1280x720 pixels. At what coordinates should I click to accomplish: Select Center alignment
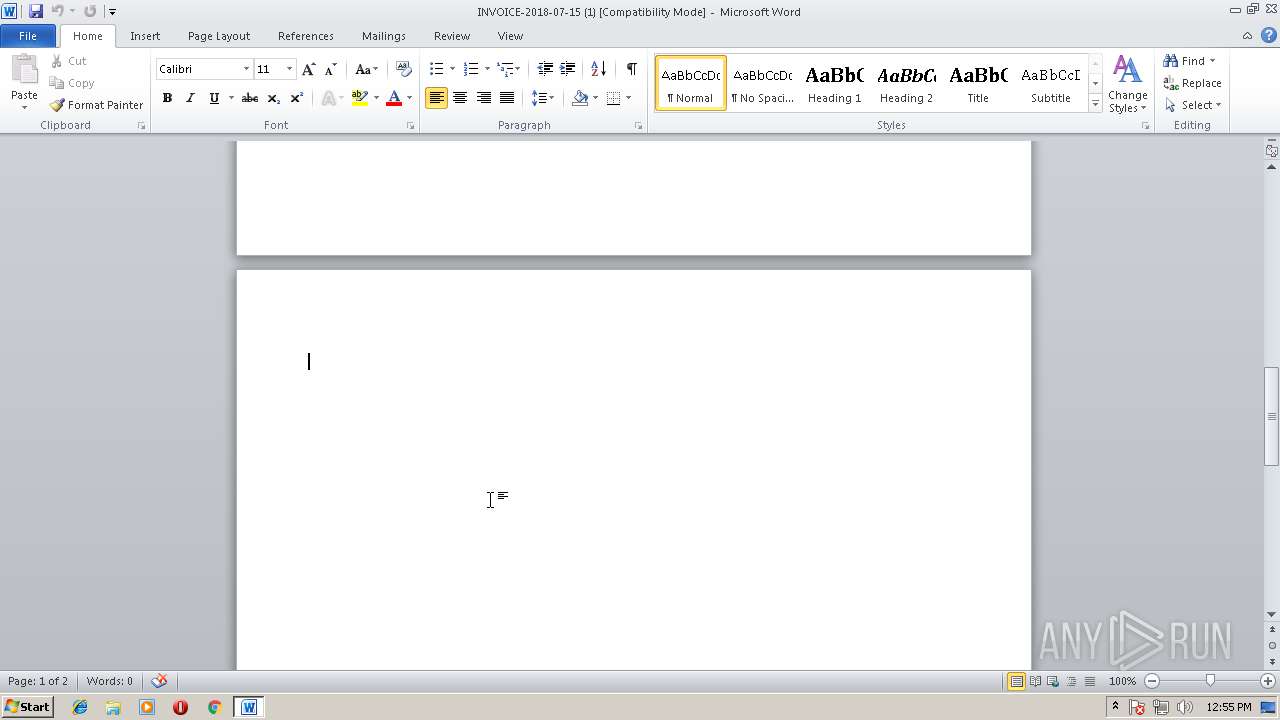point(460,98)
